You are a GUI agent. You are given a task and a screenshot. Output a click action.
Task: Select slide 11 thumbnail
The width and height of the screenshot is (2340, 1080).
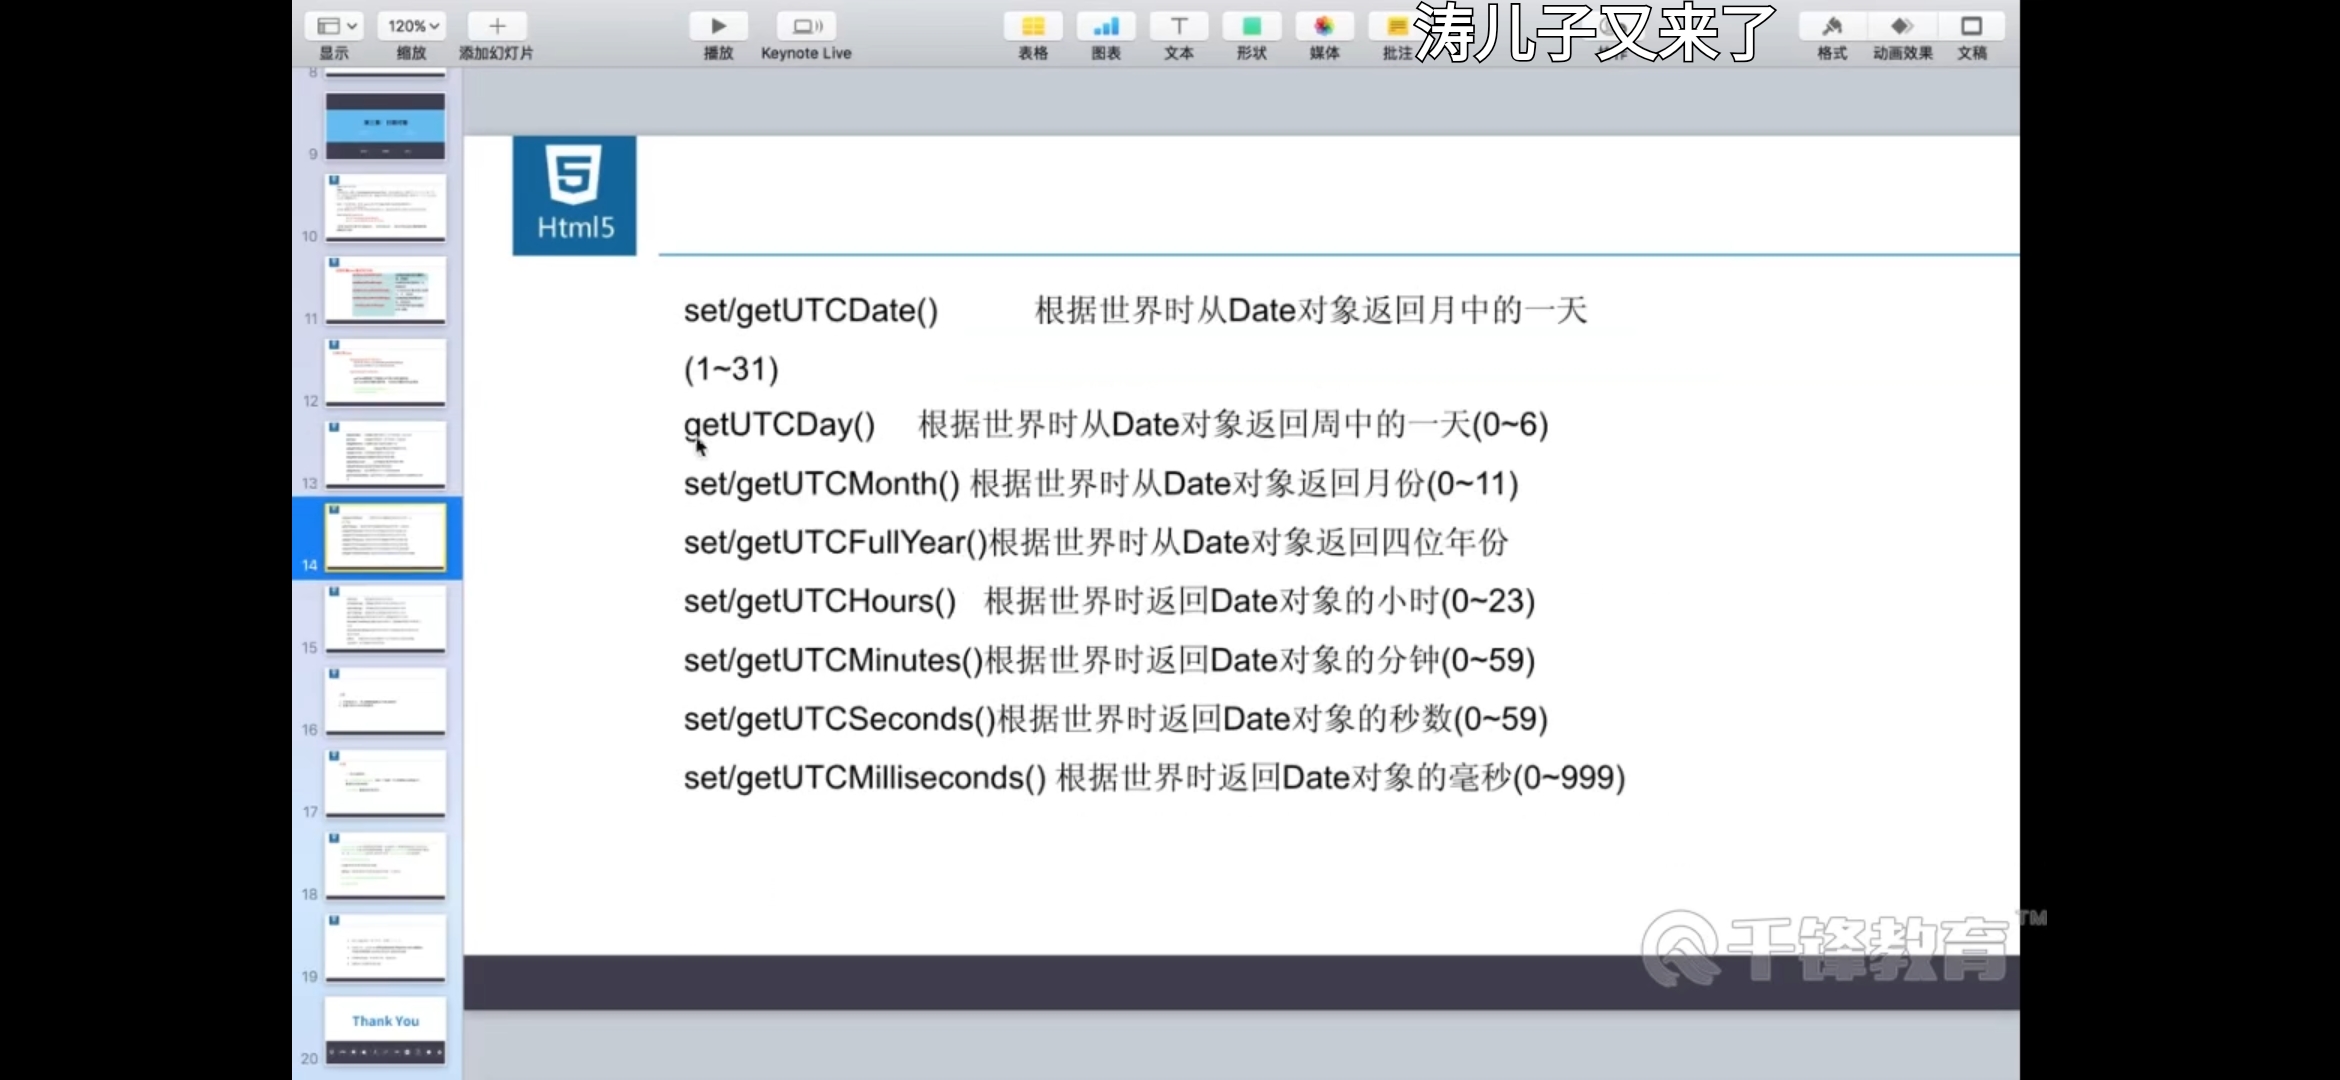pyautogui.click(x=385, y=290)
